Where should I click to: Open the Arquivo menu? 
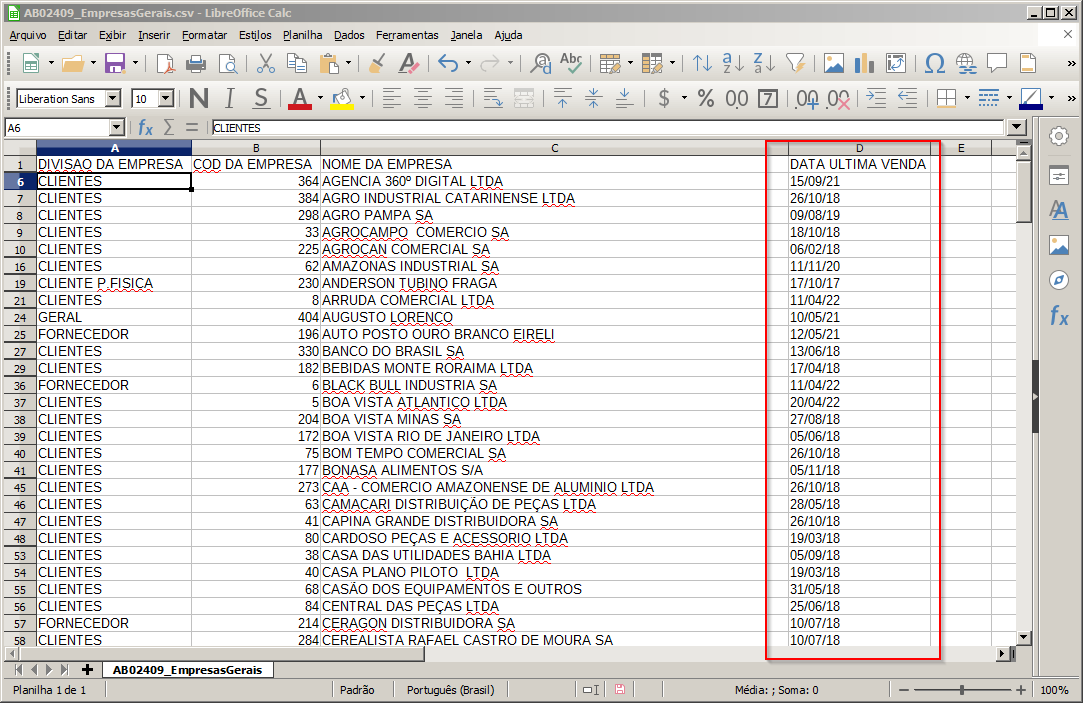click(x=28, y=35)
